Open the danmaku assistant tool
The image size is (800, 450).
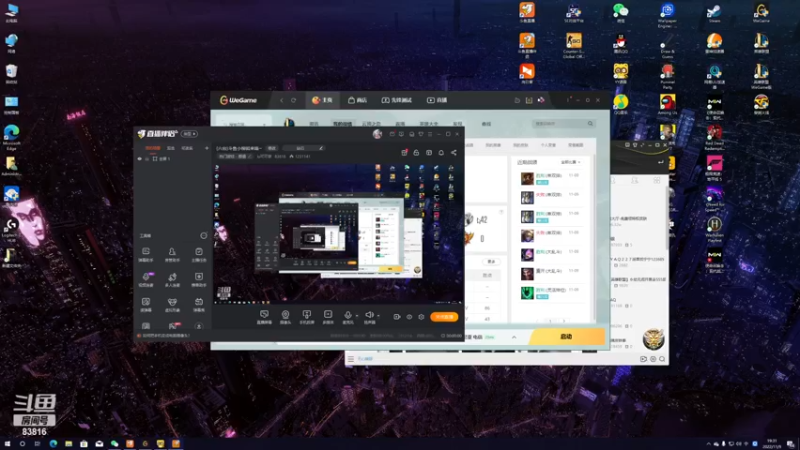point(146,254)
